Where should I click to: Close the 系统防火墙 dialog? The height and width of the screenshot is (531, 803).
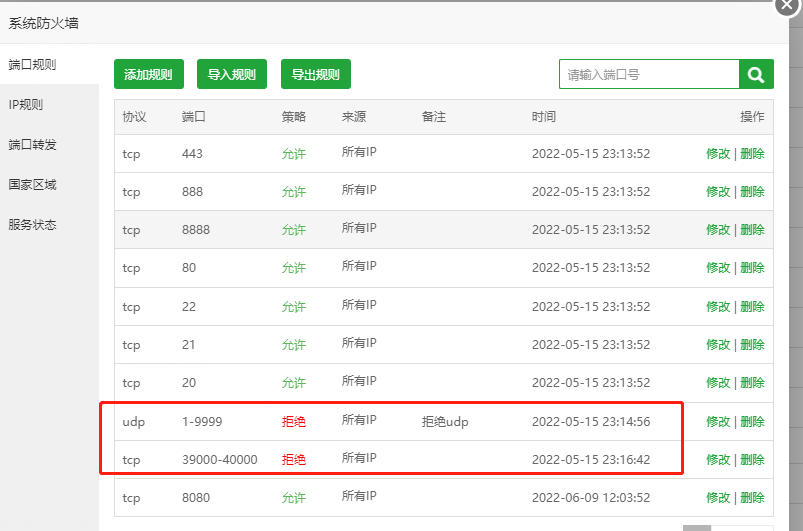click(x=789, y=5)
